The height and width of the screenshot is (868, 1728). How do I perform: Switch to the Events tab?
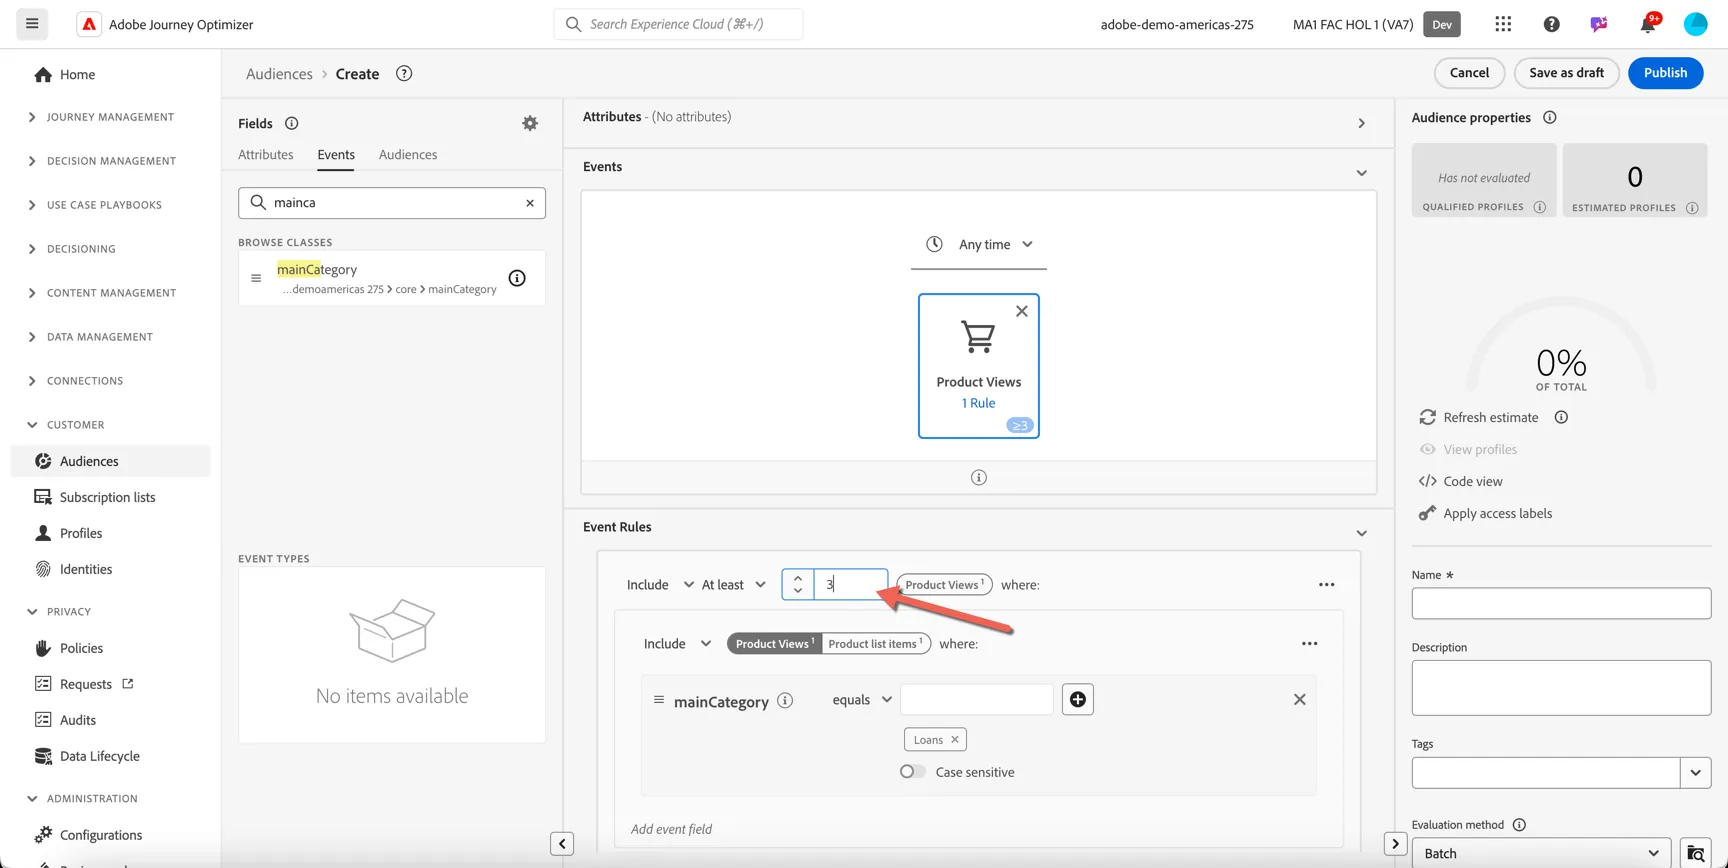coord(336,155)
